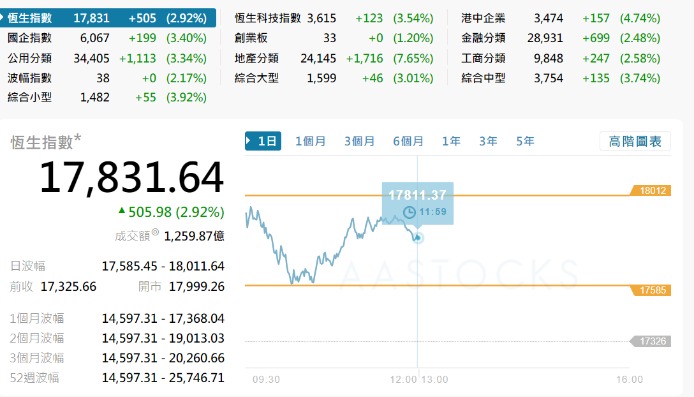
Task: Click the clock icon in chart tooltip
Action: click(409, 212)
